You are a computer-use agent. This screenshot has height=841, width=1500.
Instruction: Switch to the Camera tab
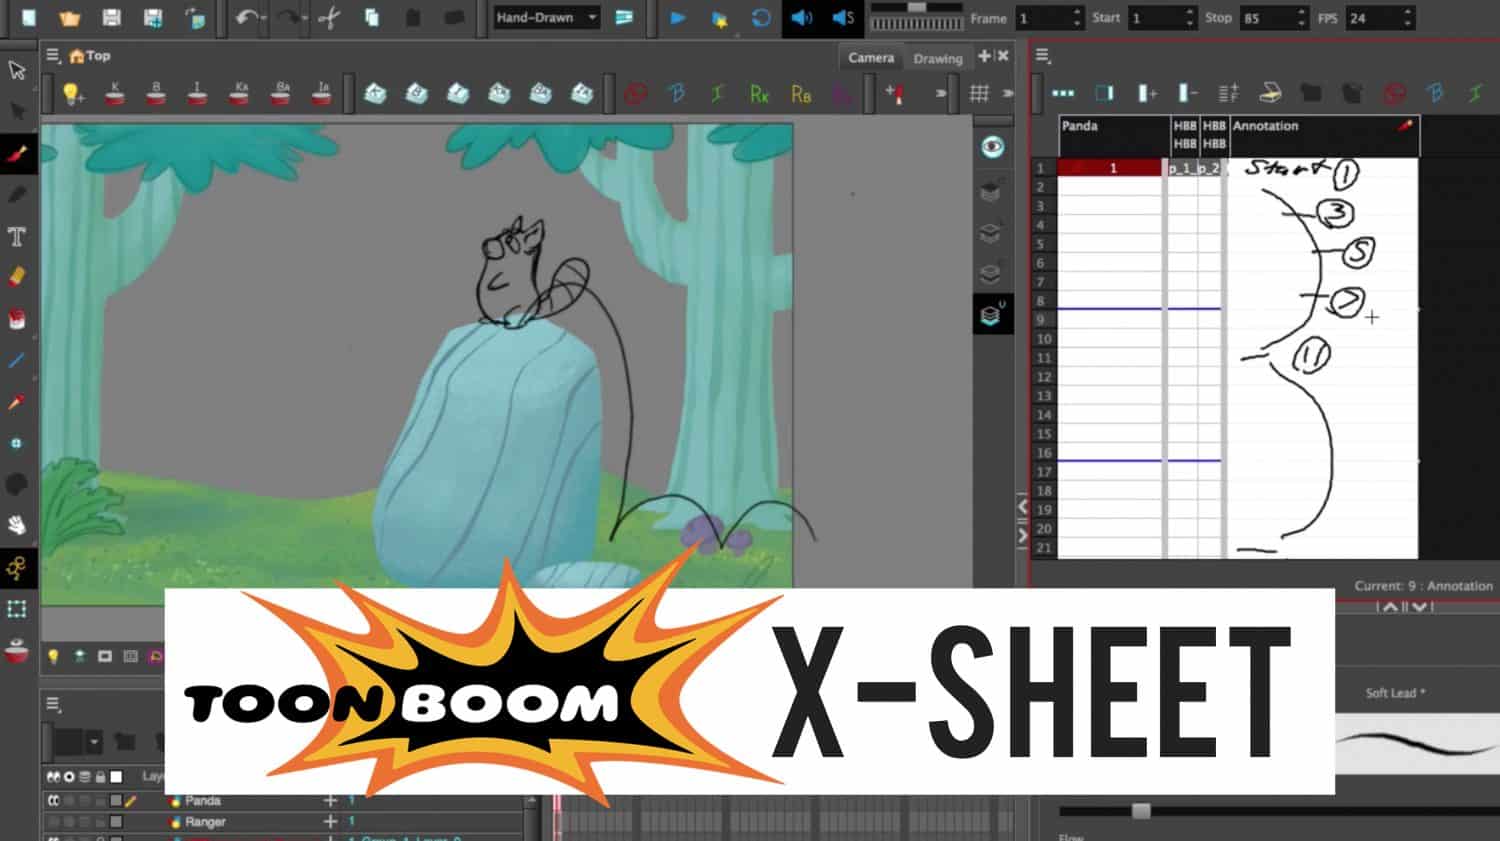[871, 57]
